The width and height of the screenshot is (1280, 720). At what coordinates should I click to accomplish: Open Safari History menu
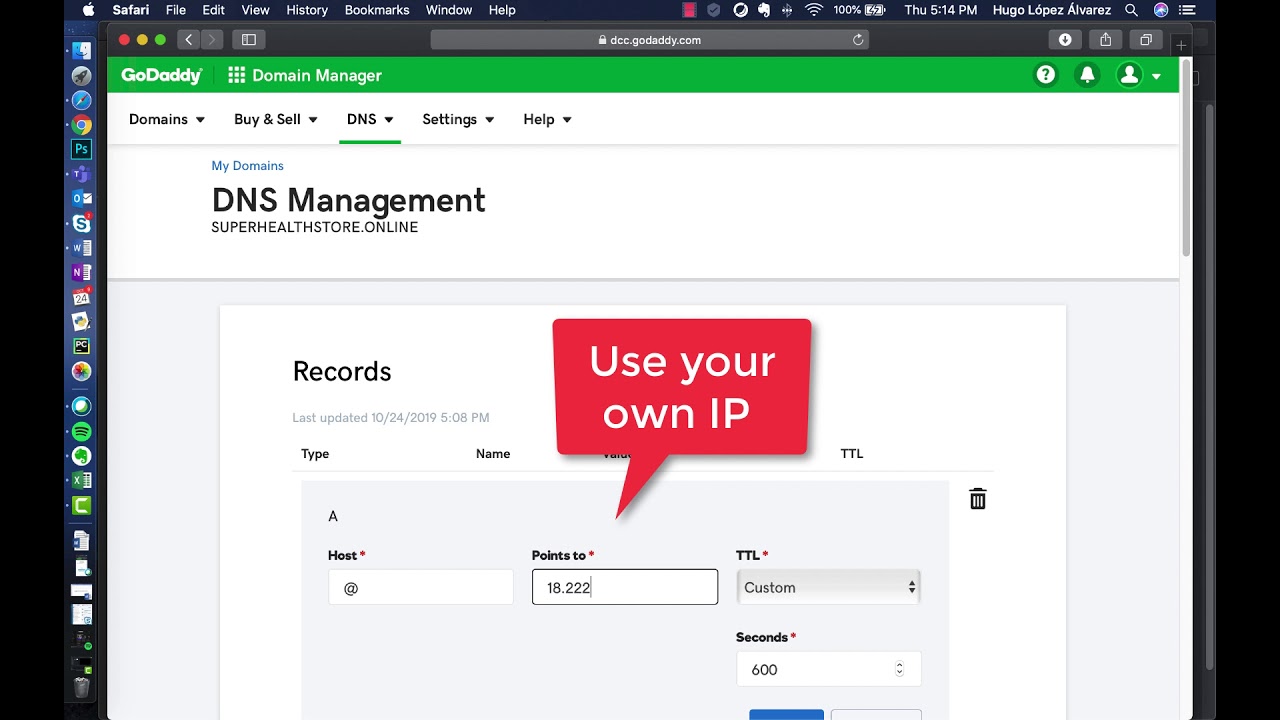[x=307, y=10]
